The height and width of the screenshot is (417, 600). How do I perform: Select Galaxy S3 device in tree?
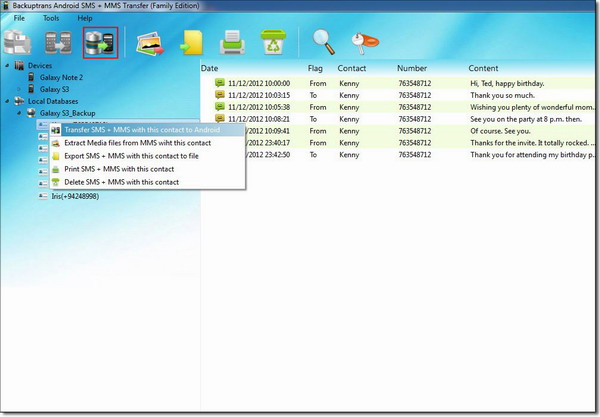pyautogui.click(x=54, y=89)
